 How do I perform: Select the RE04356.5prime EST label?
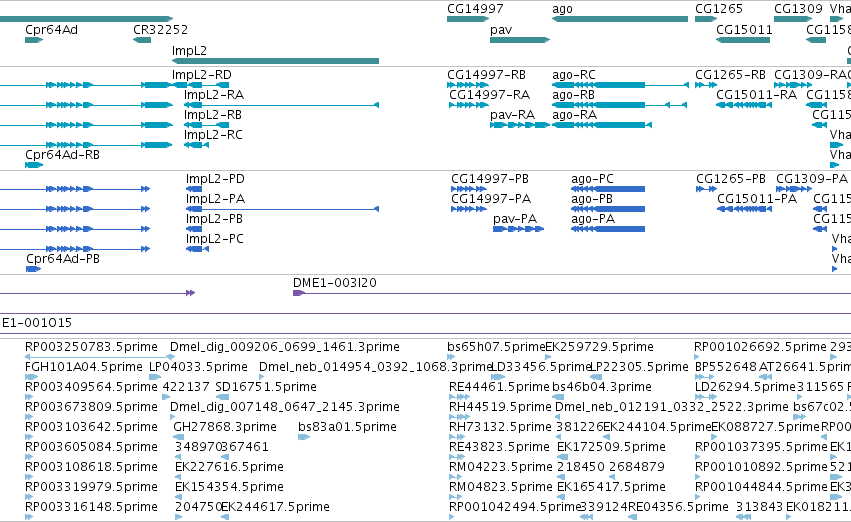tap(678, 507)
